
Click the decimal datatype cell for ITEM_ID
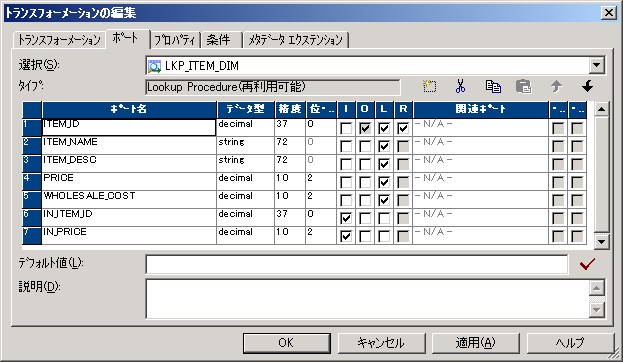click(246, 128)
